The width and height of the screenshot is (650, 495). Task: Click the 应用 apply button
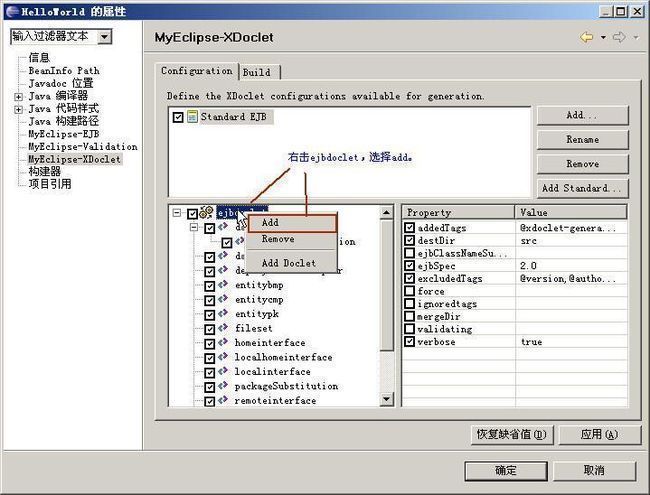599,434
